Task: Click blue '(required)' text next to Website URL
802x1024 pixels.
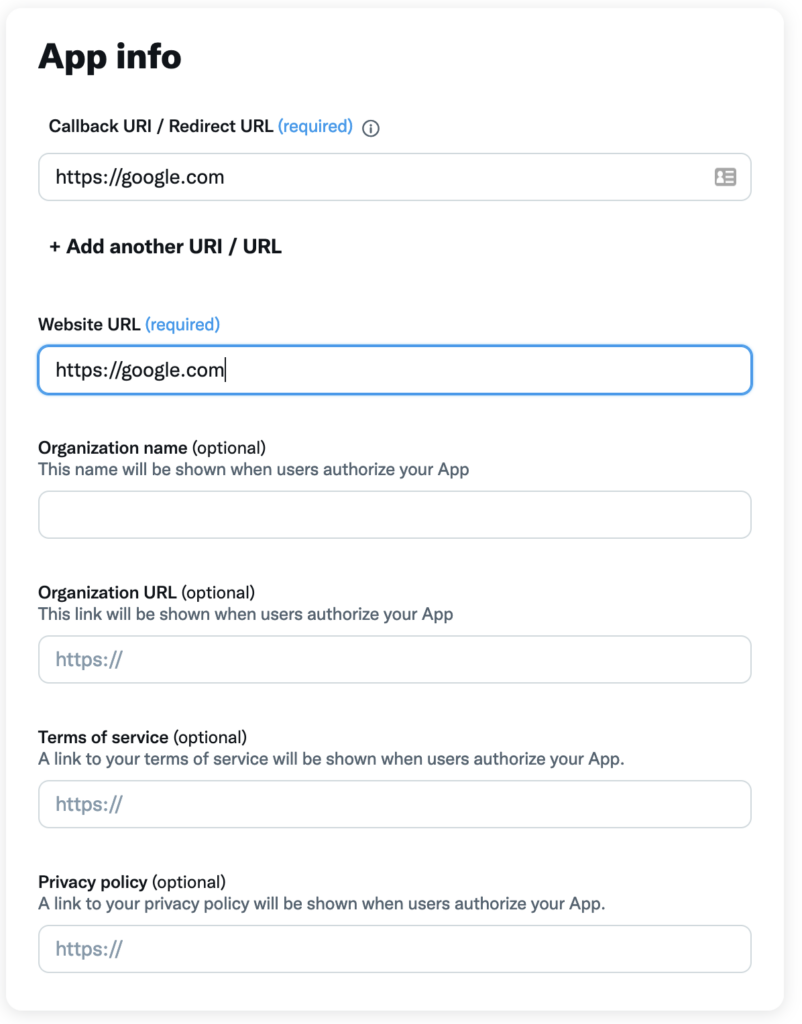Action: tap(182, 324)
